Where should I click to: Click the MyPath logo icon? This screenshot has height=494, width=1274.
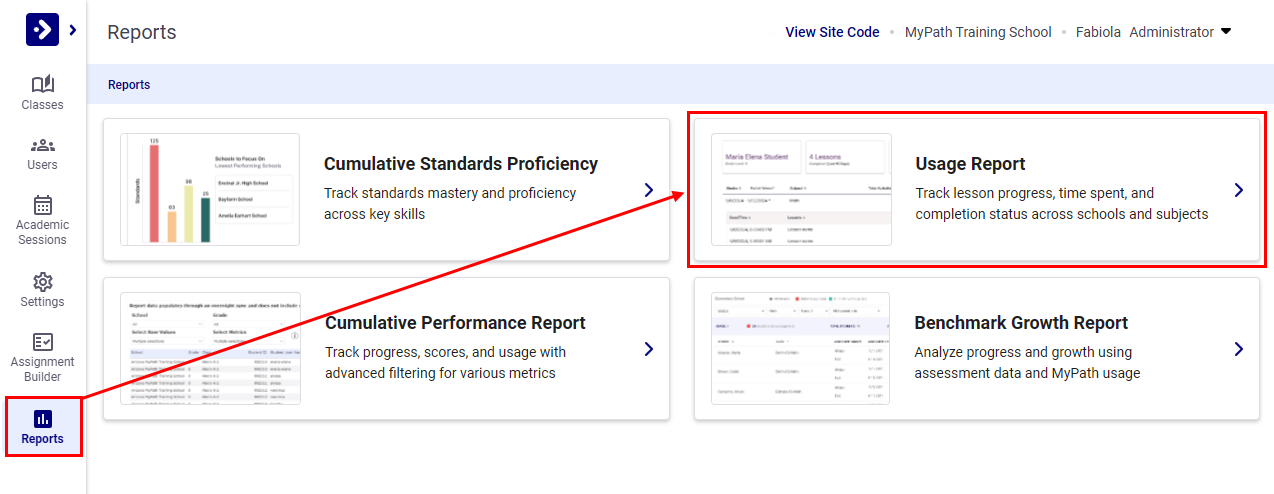(42, 30)
